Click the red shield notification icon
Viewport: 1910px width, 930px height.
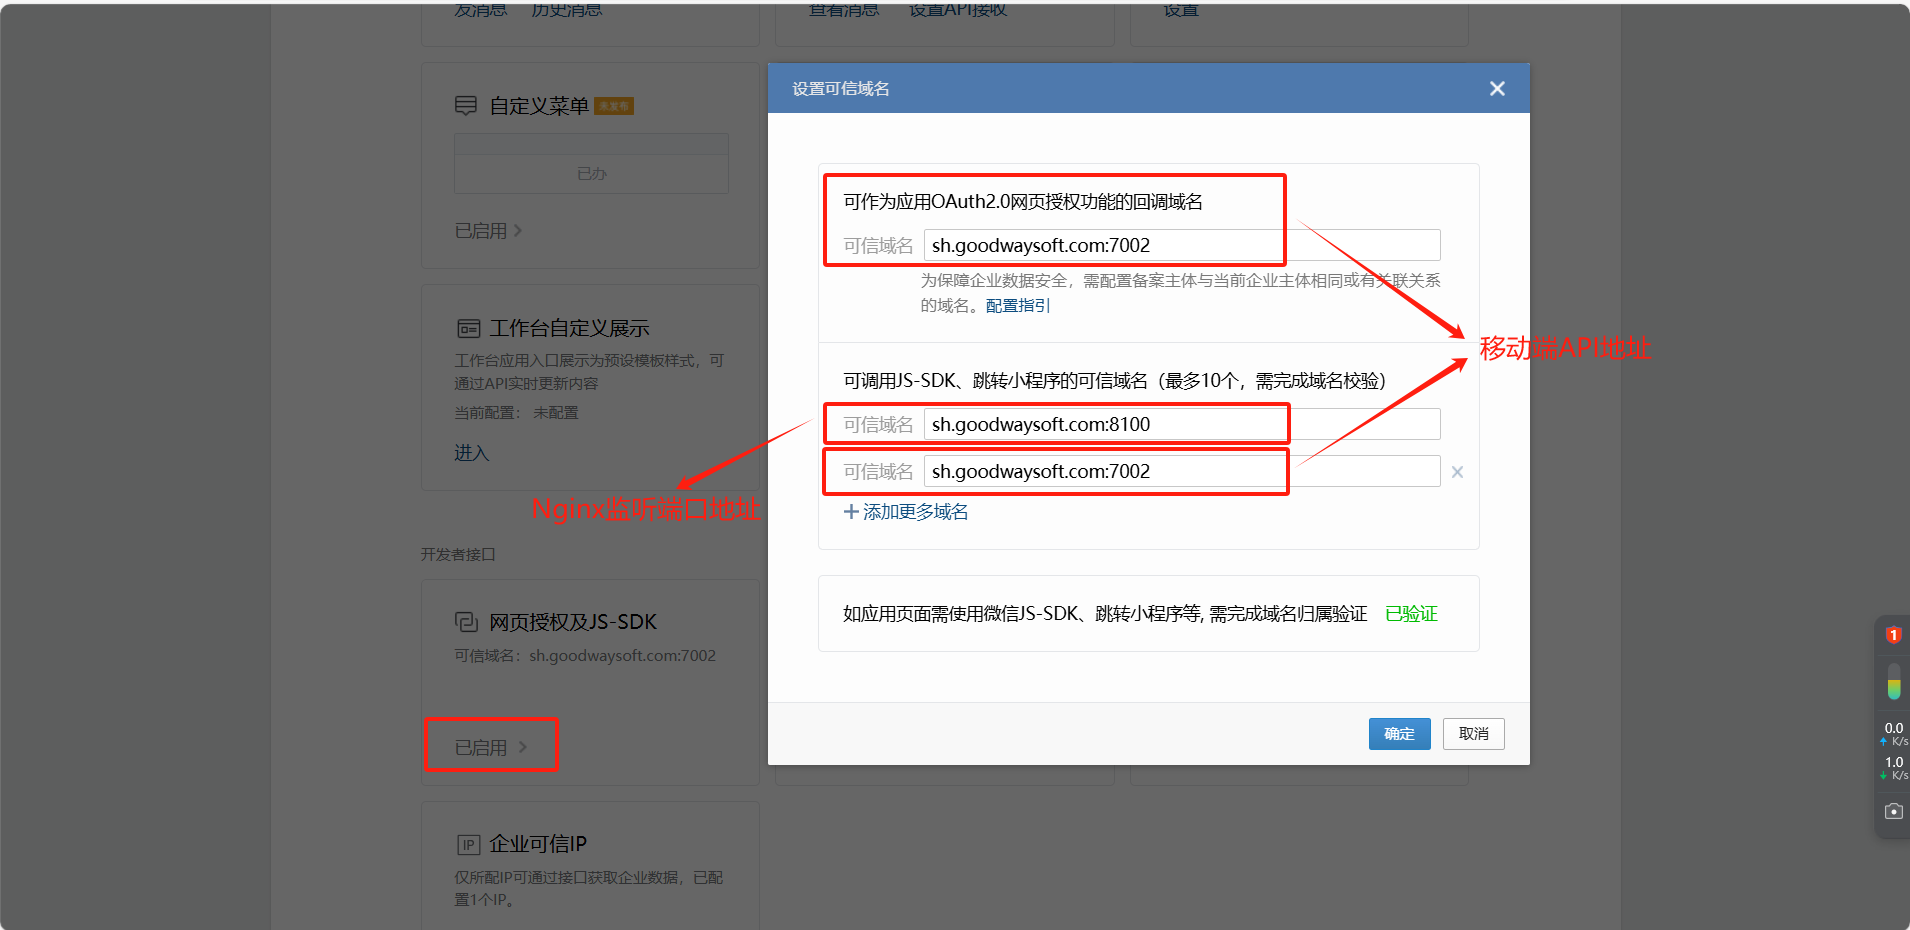pos(1893,635)
